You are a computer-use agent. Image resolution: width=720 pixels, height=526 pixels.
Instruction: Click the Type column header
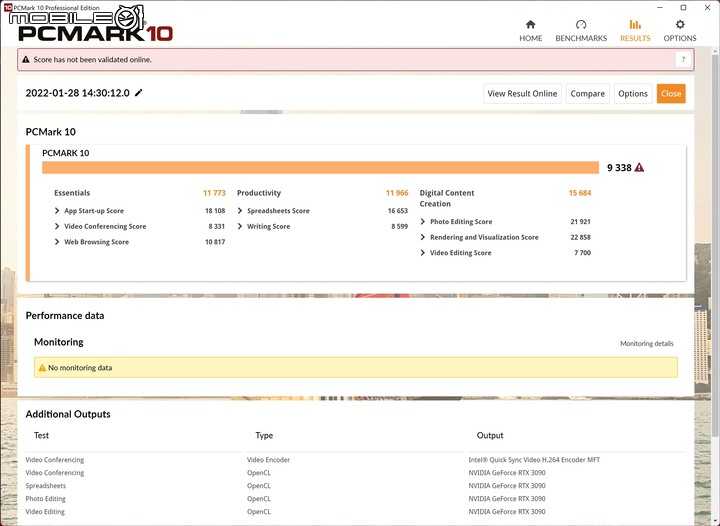pos(264,435)
